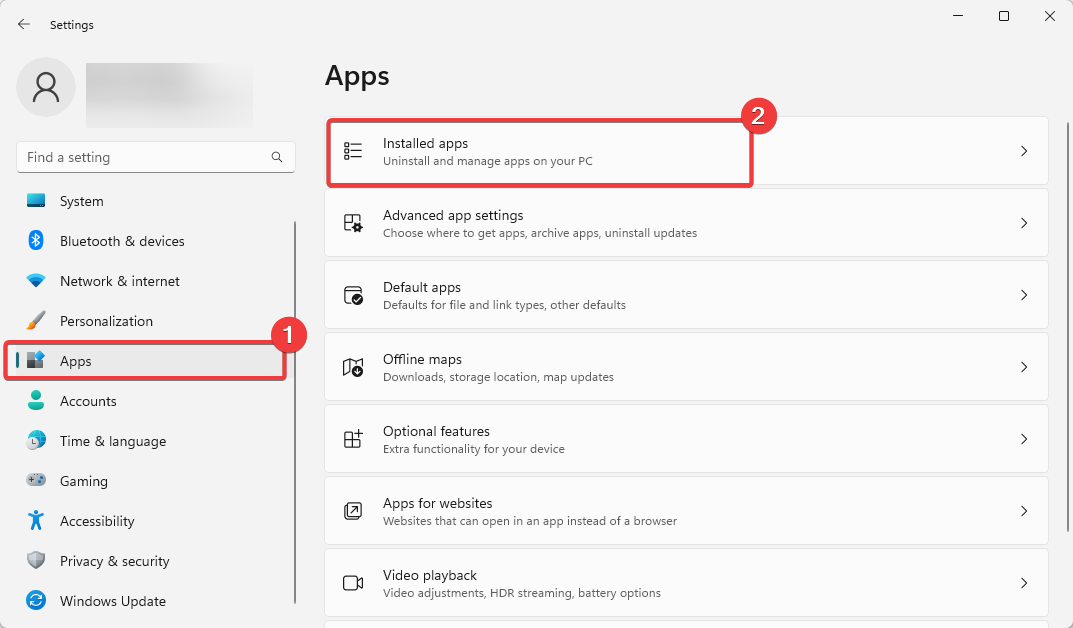The width and height of the screenshot is (1073, 628).
Task: Open System in the sidebar
Action: pos(81,201)
